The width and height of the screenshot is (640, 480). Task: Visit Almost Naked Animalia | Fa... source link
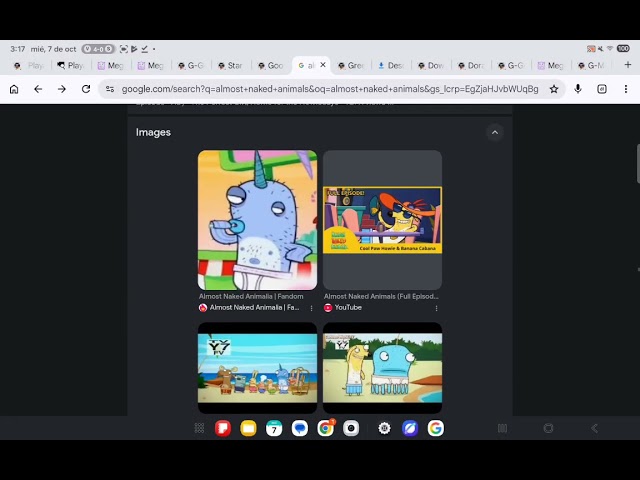[249, 307]
